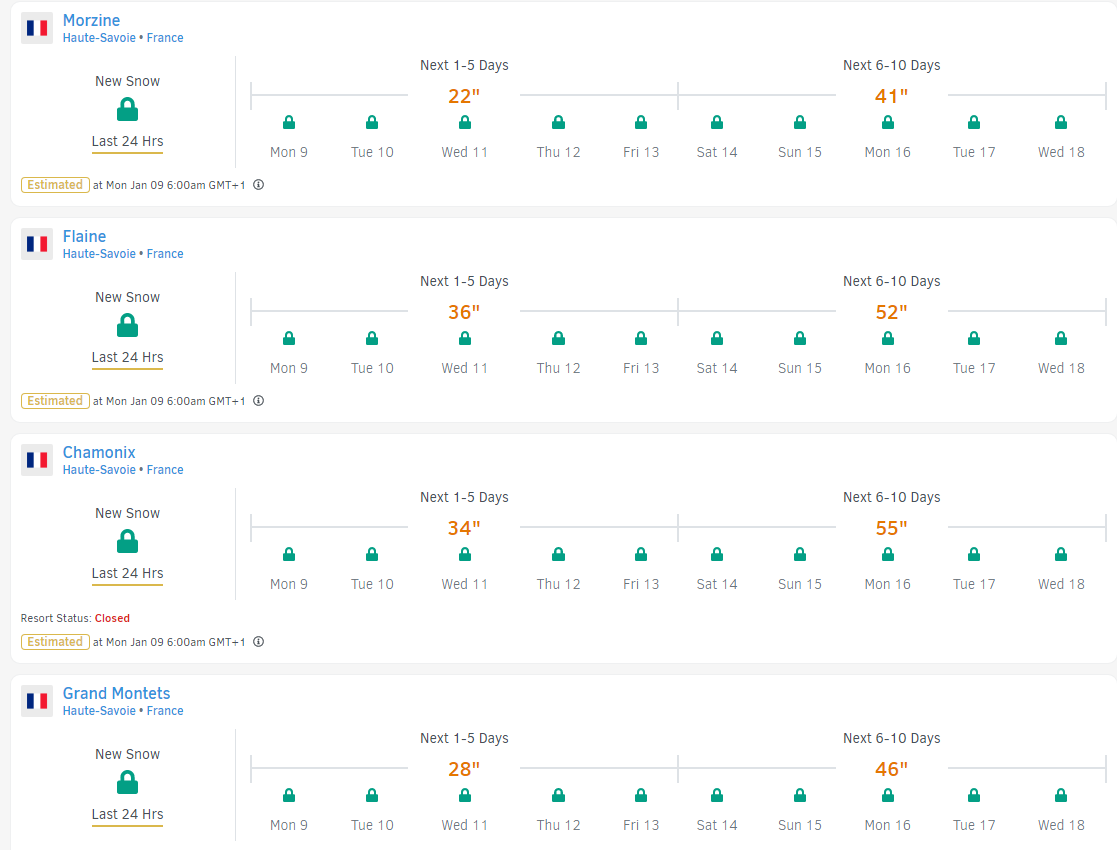Click the lock icon above Morzine Wed 11
This screenshot has height=850, width=1117.
point(465,123)
